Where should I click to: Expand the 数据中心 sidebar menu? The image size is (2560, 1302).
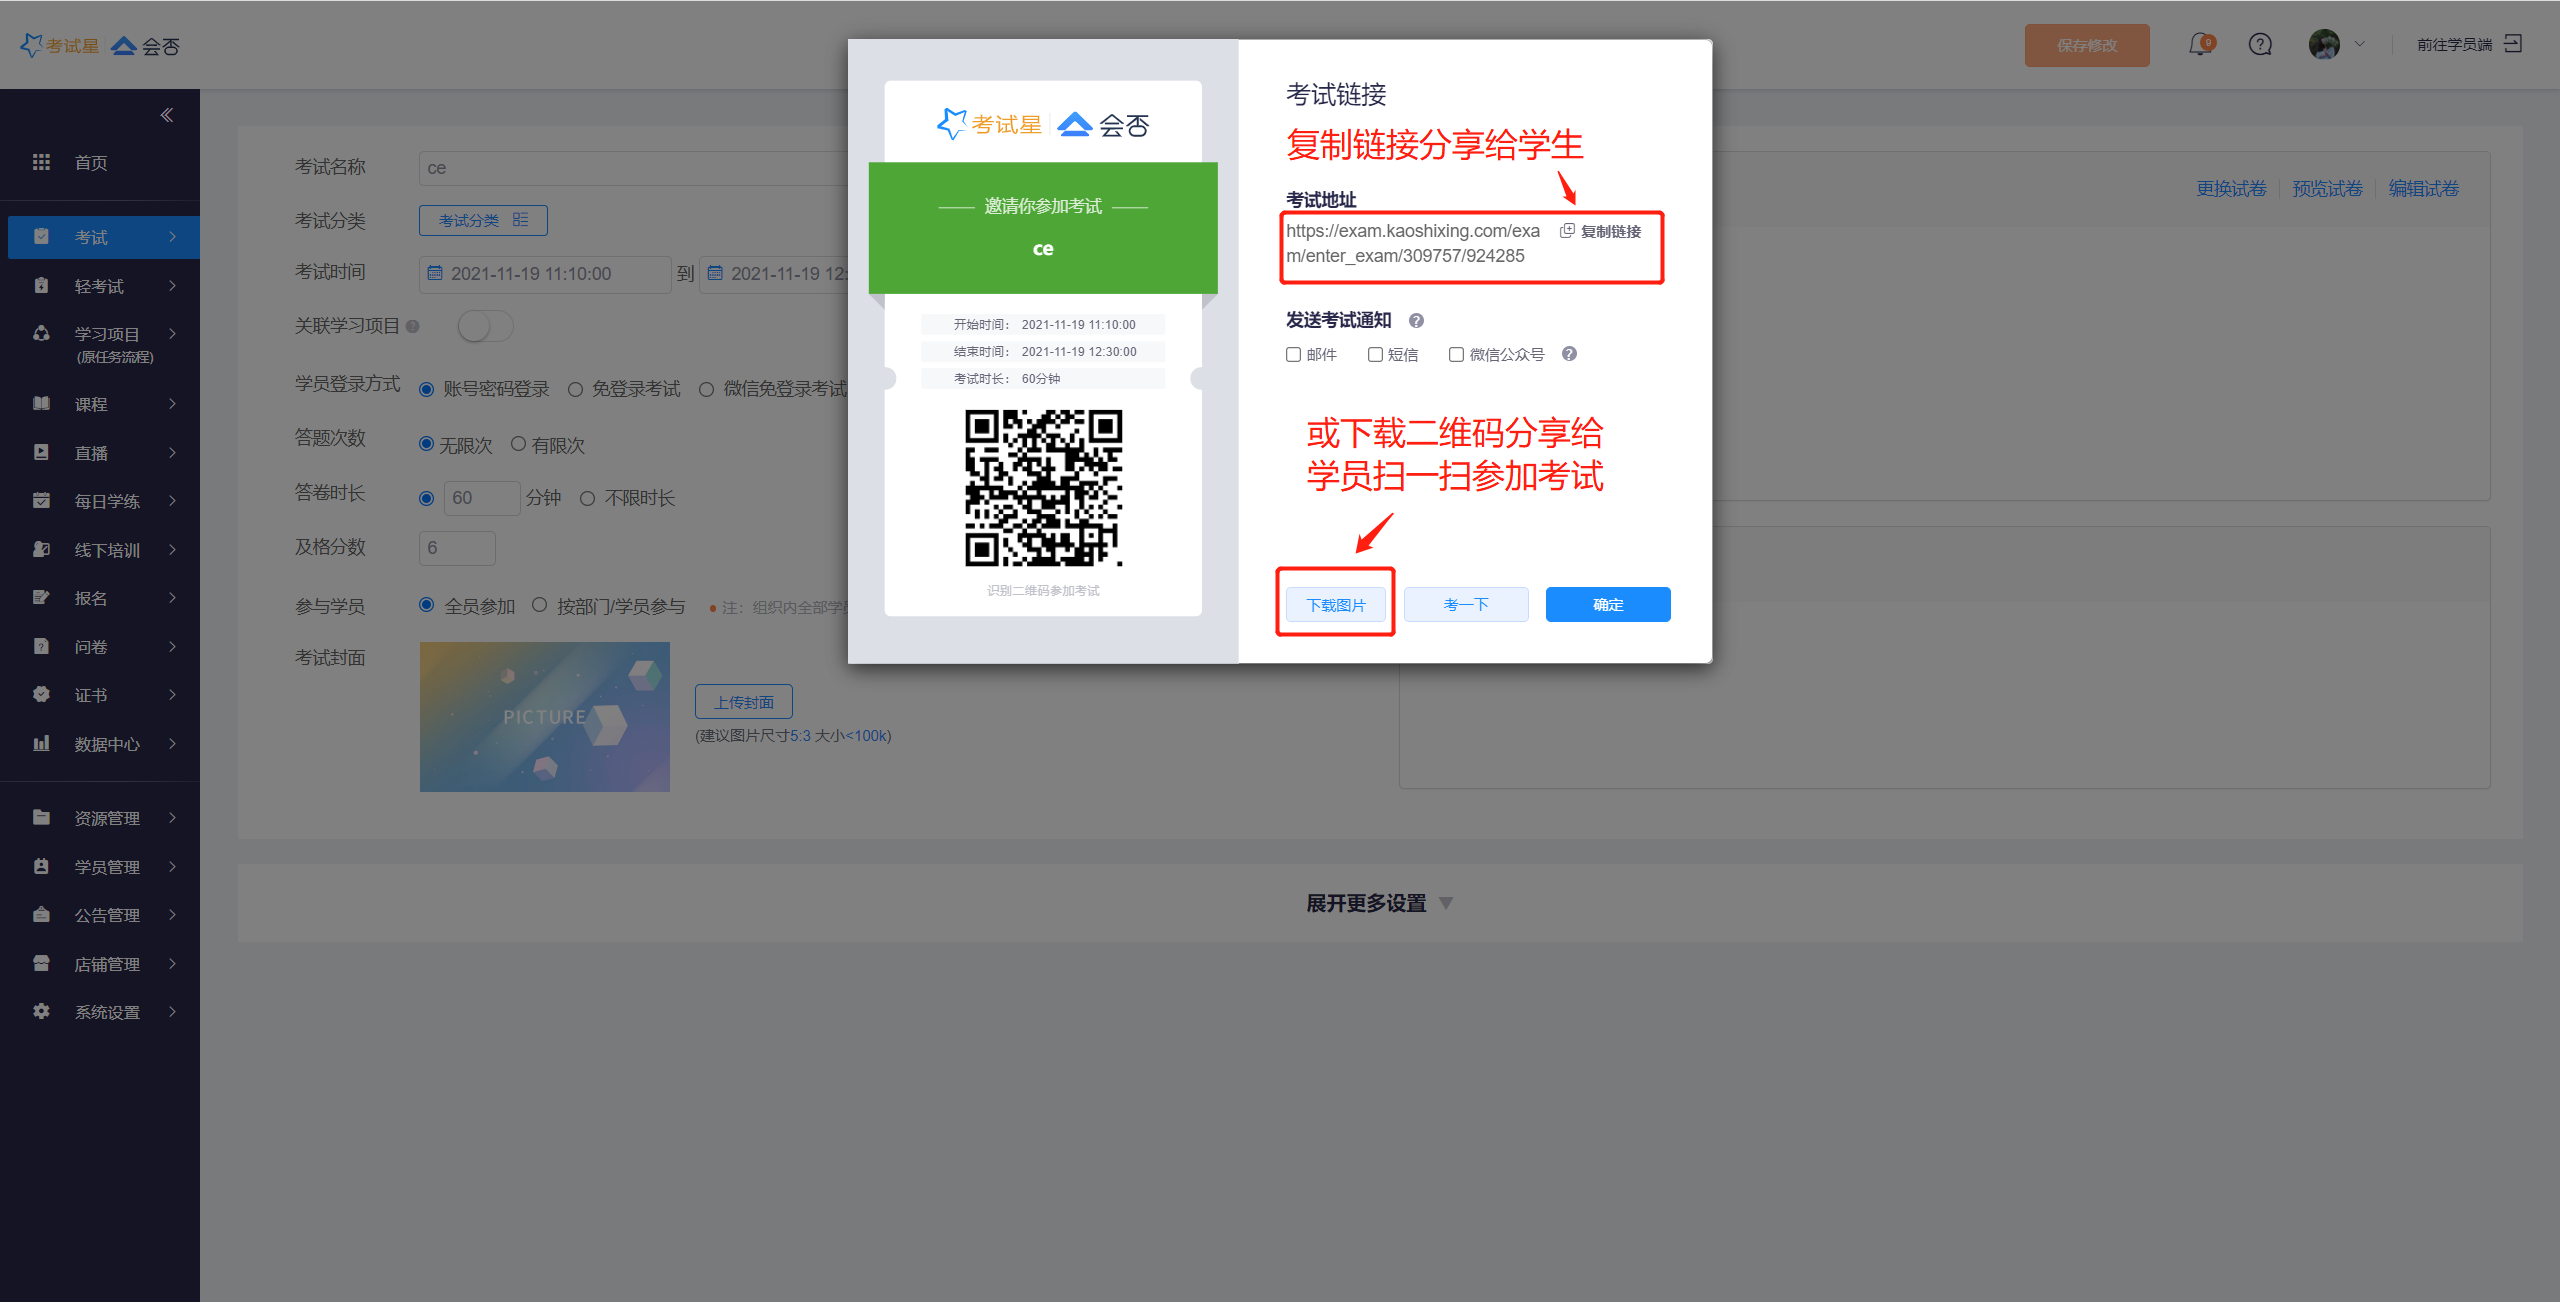pyautogui.click(x=107, y=744)
